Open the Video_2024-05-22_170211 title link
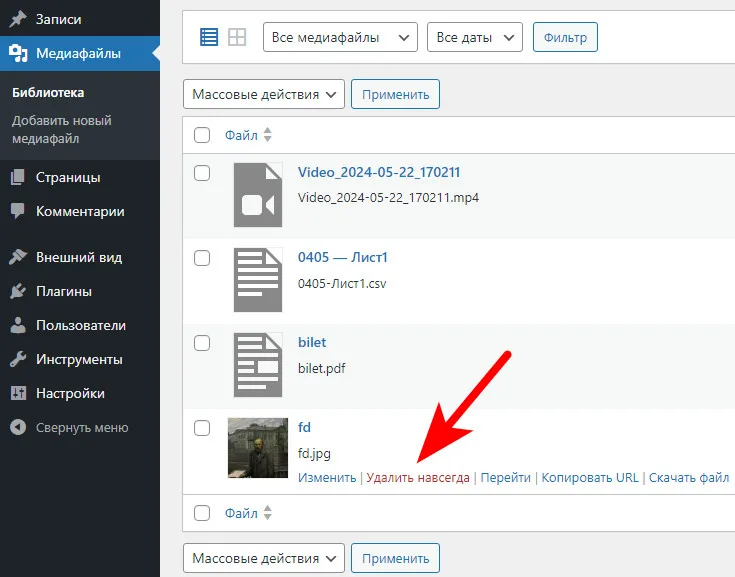This screenshot has height=577, width=735. click(x=379, y=172)
